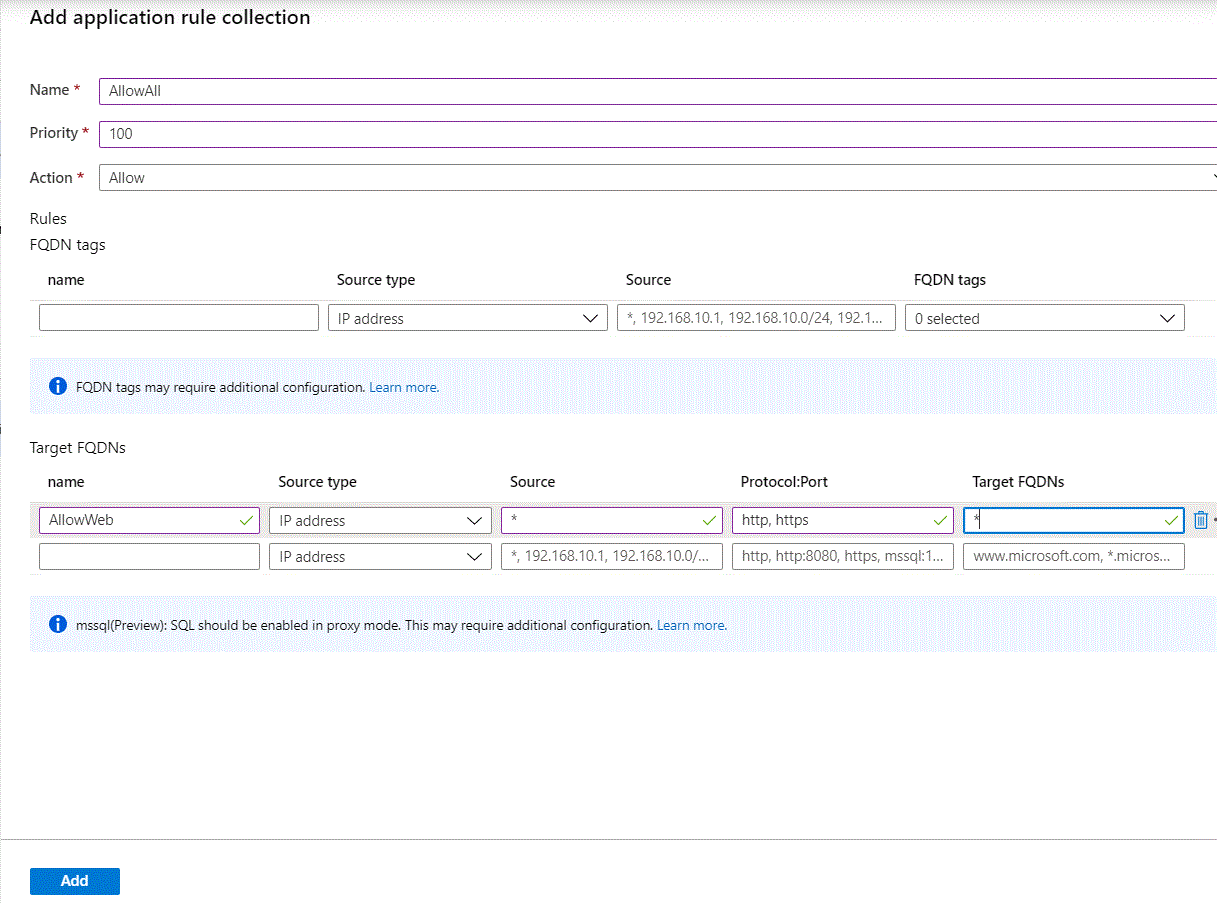Select the empty row Protocol:Port field
The image size is (1217, 903).
pyautogui.click(x=842, y=557)
